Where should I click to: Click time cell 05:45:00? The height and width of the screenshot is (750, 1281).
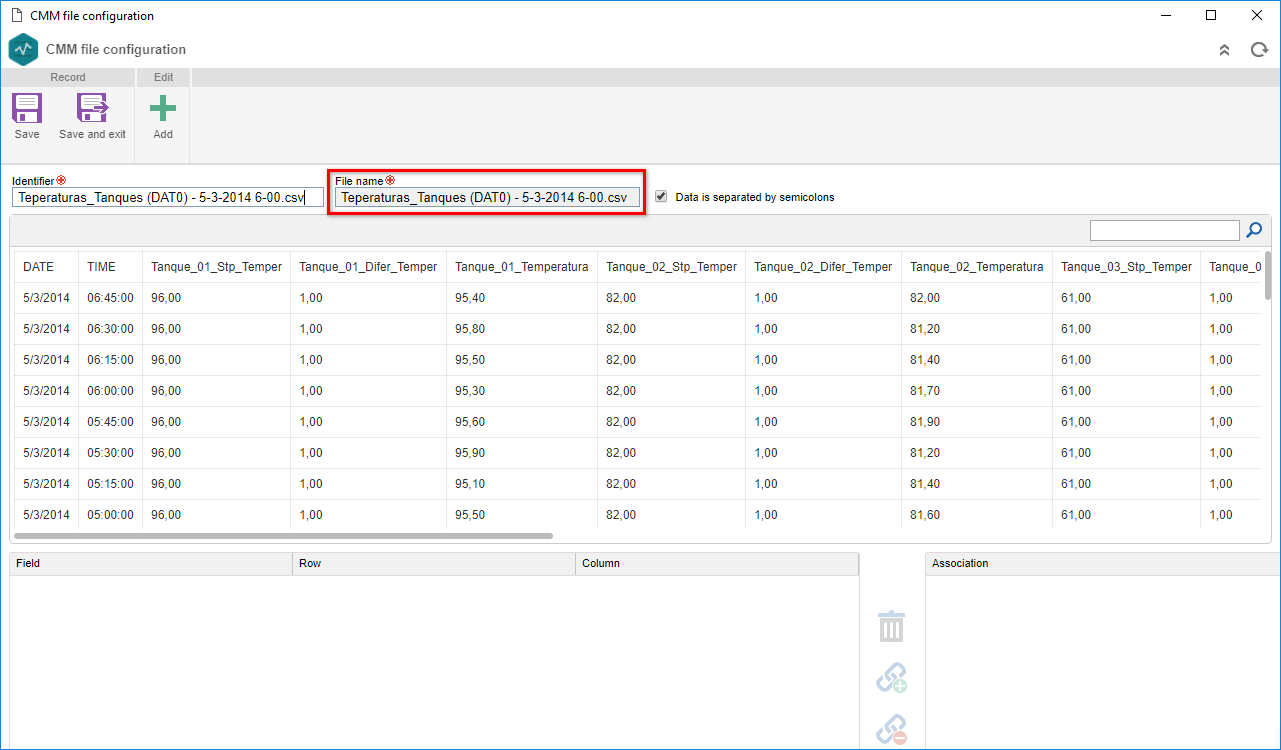click(x=110, y=422)
